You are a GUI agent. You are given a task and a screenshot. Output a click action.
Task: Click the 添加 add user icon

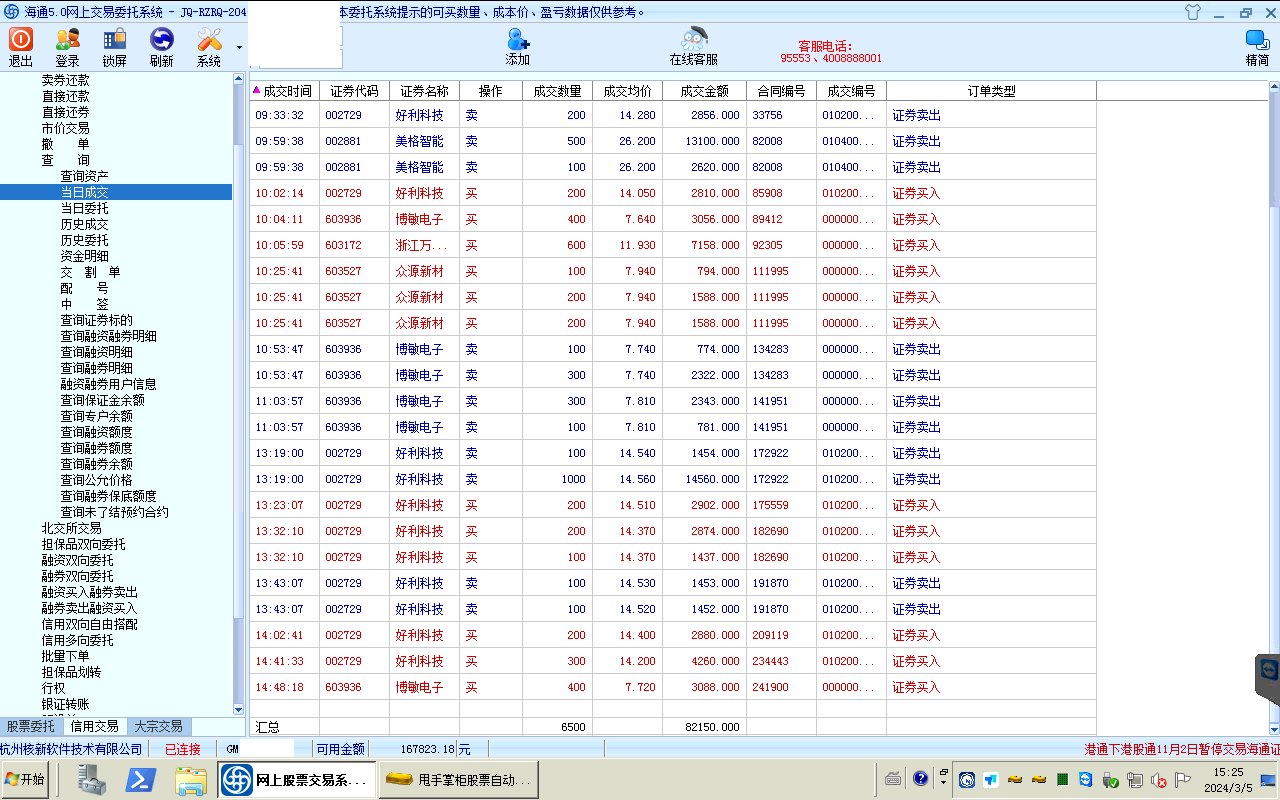click(x=518, y=40)
